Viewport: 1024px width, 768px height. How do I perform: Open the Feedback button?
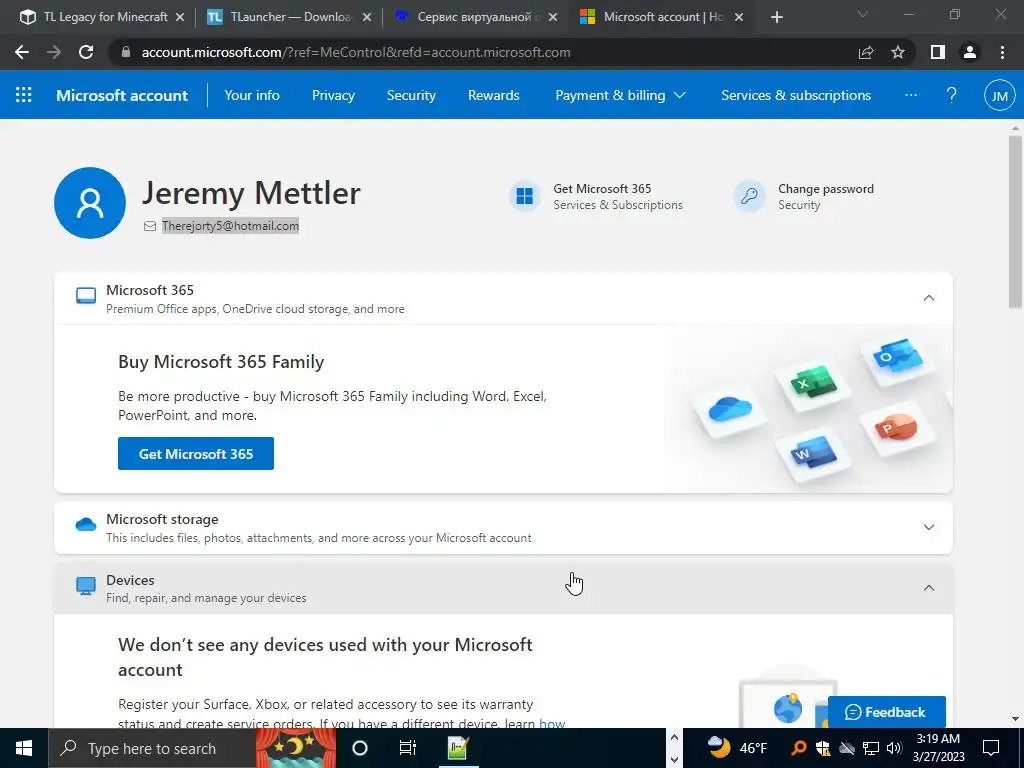tap(886, 712)
